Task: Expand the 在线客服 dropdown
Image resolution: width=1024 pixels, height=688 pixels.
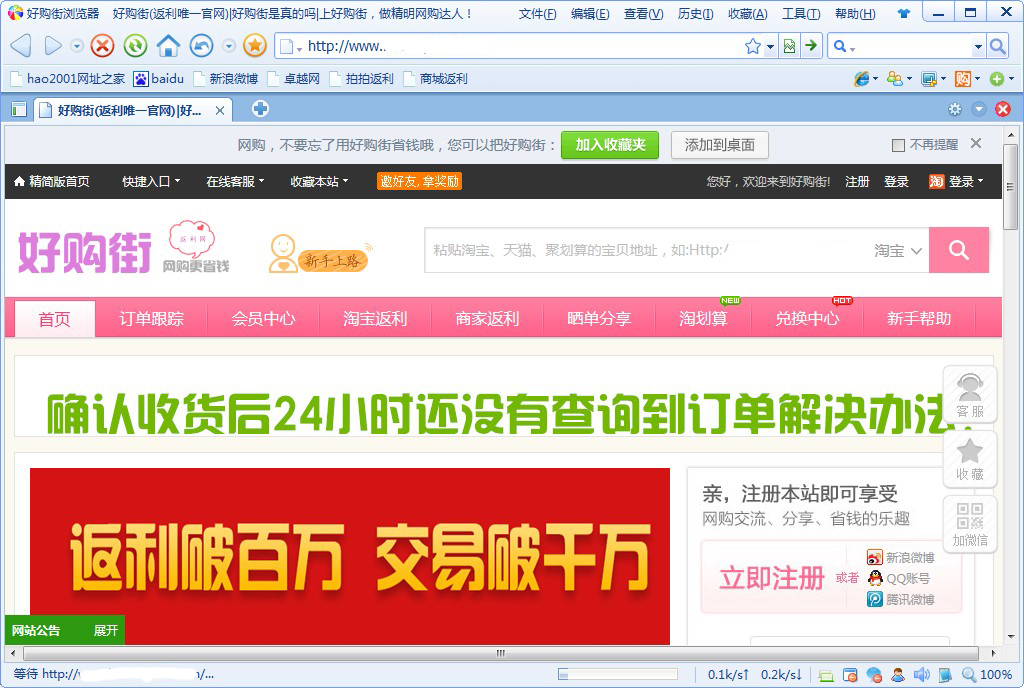Action: pyautogui.click(x=235, y=181)
